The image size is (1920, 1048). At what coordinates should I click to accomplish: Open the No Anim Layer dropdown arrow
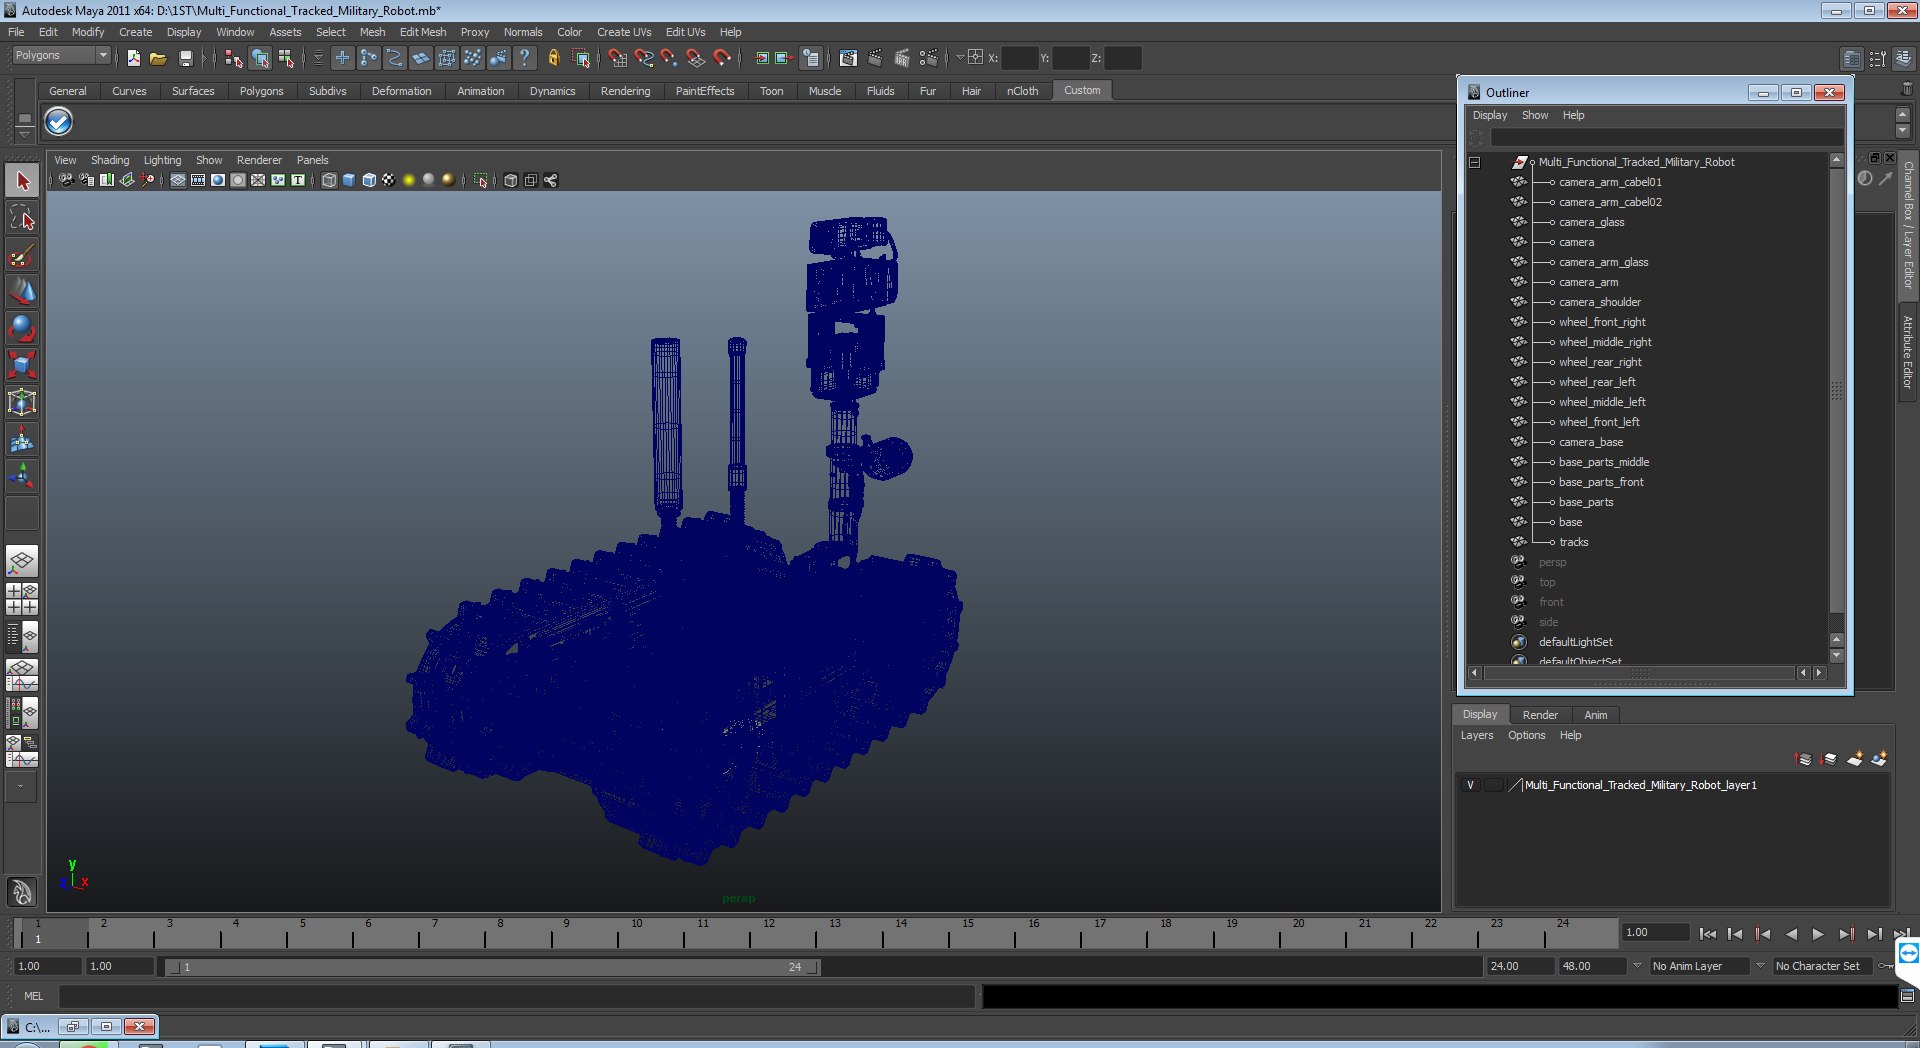coord(1637,966)
